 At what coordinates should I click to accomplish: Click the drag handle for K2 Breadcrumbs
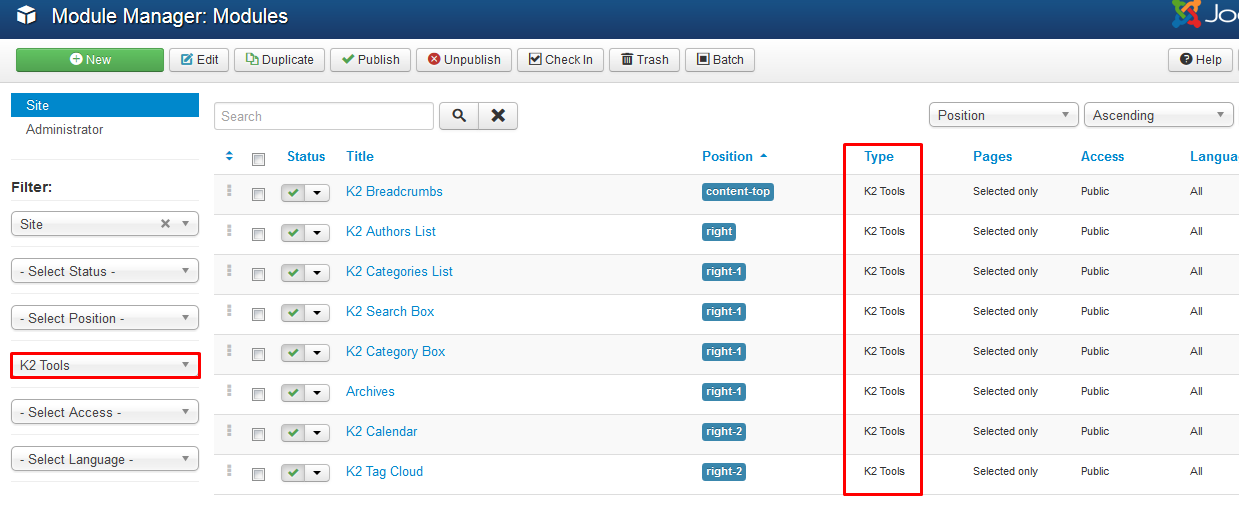tap(229, 190)
